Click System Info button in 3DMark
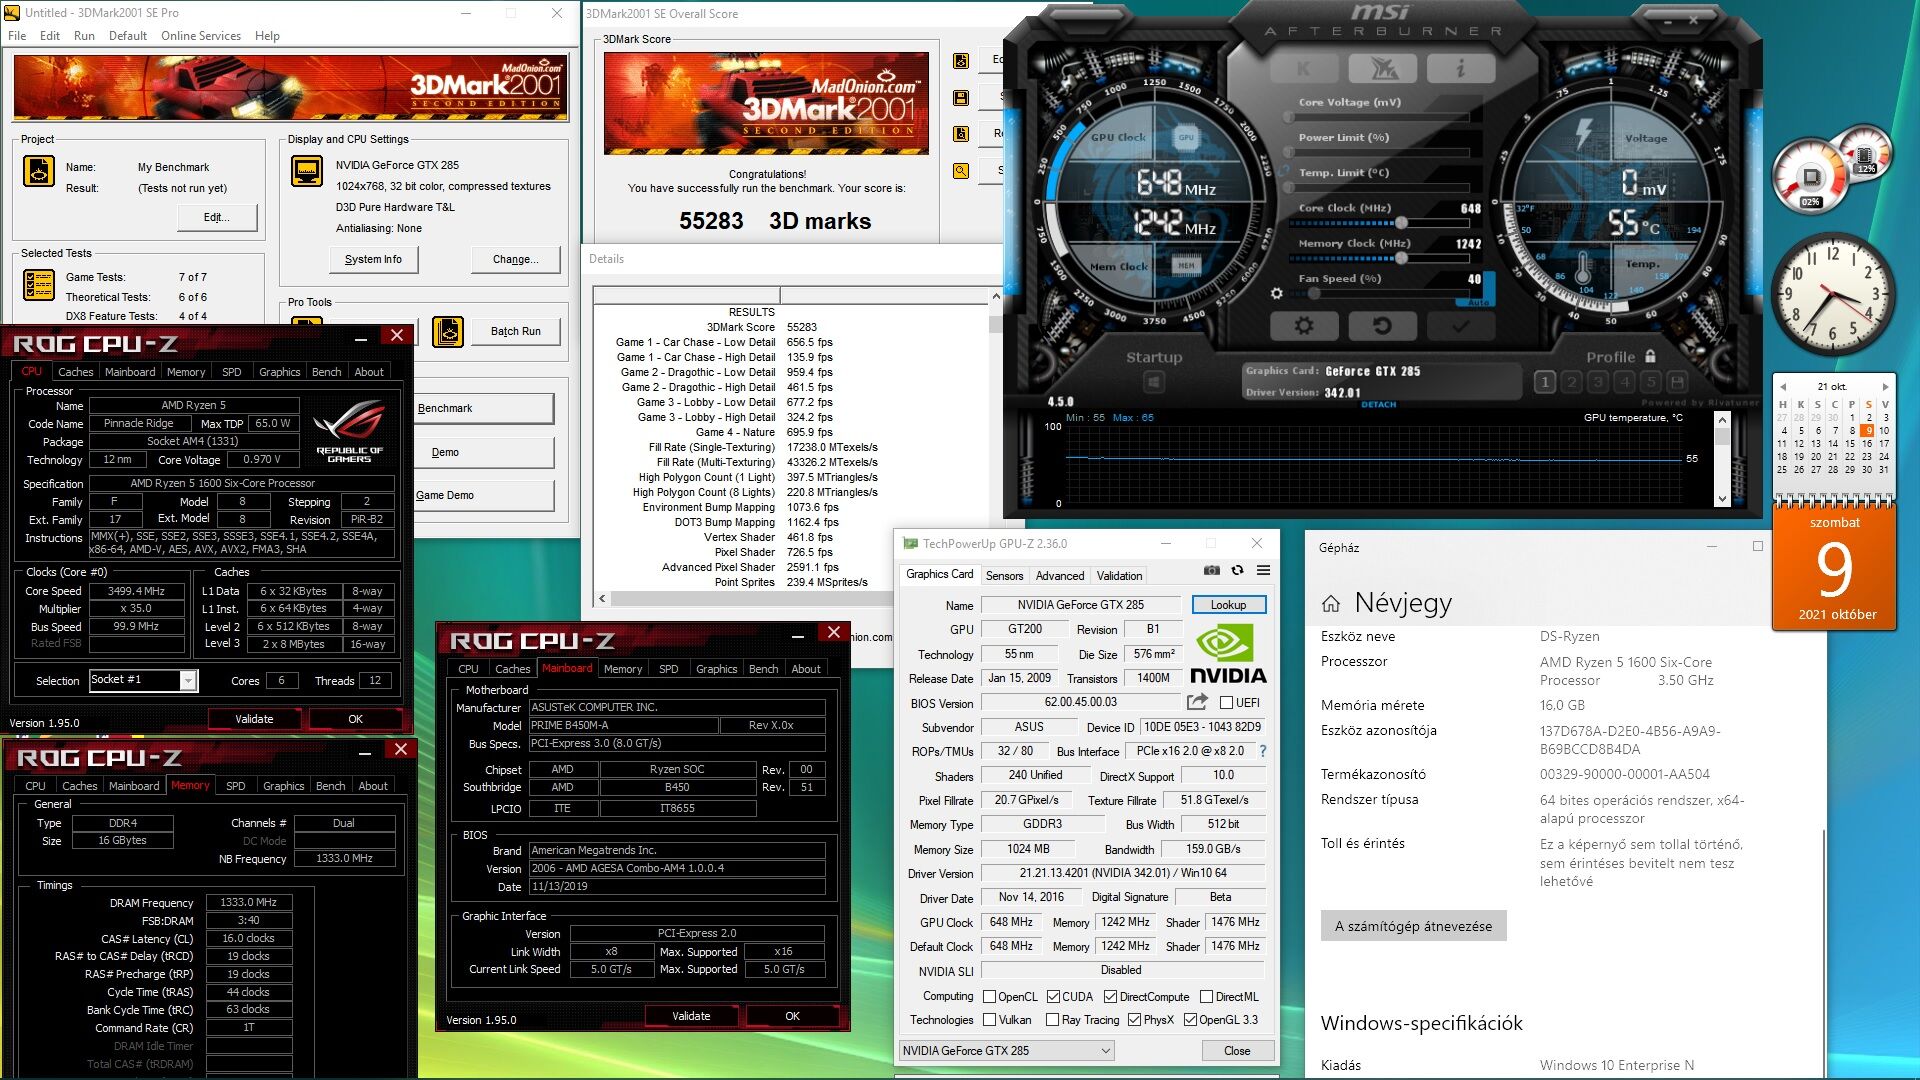The height and width of the screenshot is (1080, 1920). coord(373,259)
